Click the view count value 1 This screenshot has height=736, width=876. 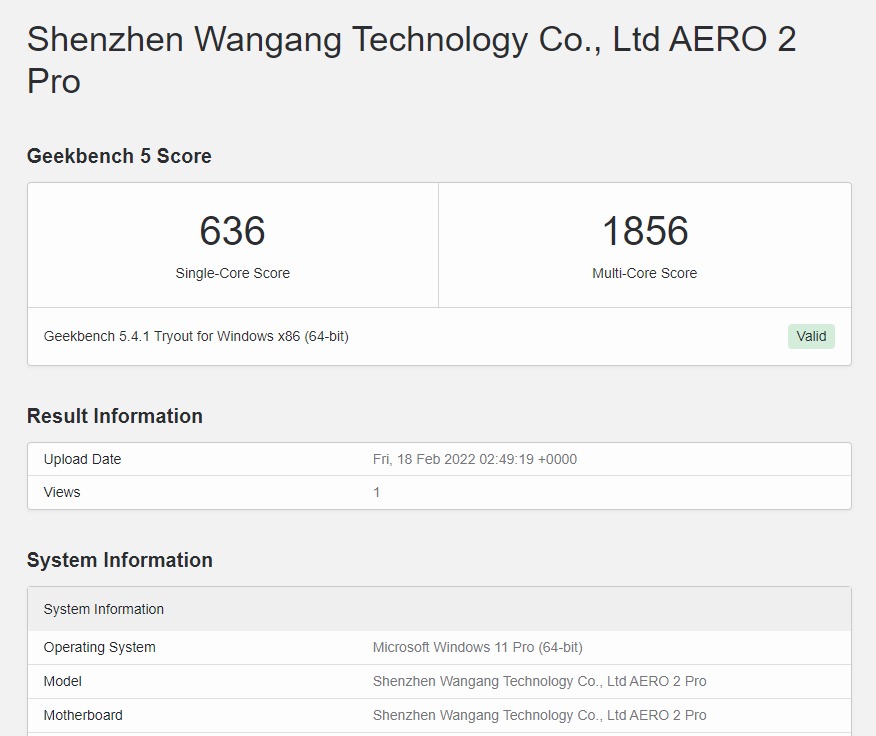coord(377,492)
